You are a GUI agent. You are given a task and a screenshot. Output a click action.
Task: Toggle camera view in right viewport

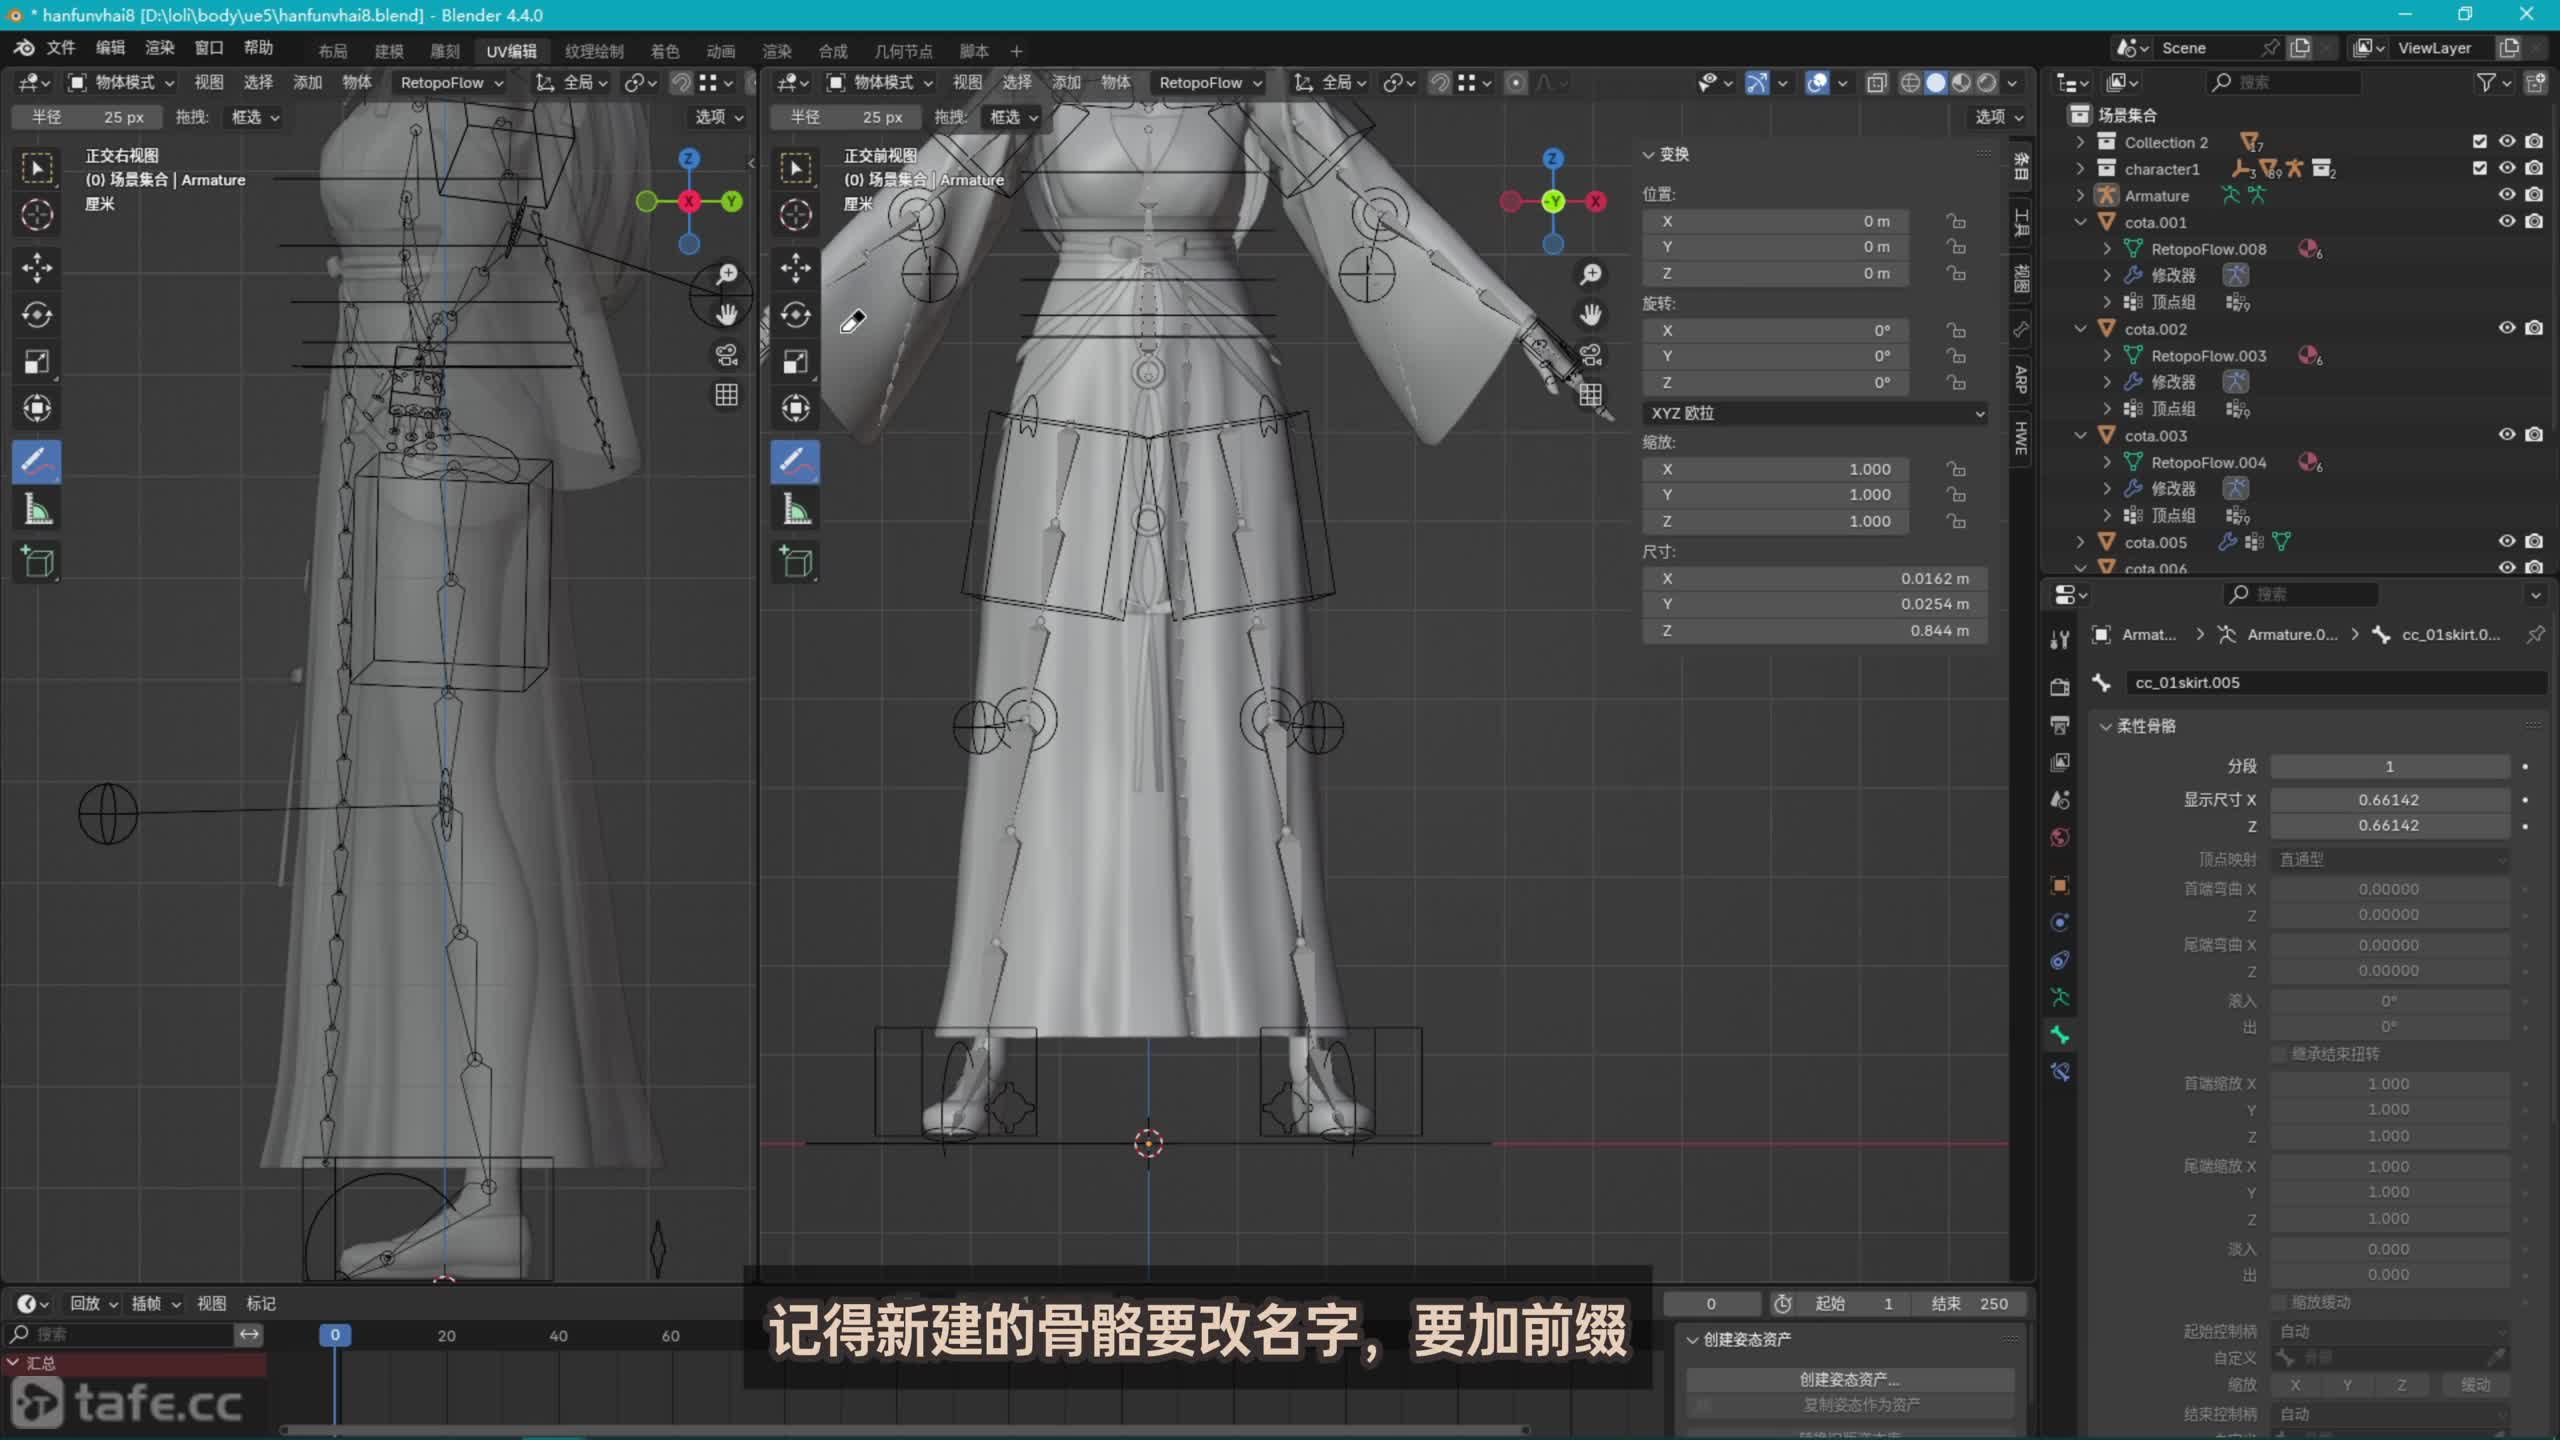click(1590, 355)
